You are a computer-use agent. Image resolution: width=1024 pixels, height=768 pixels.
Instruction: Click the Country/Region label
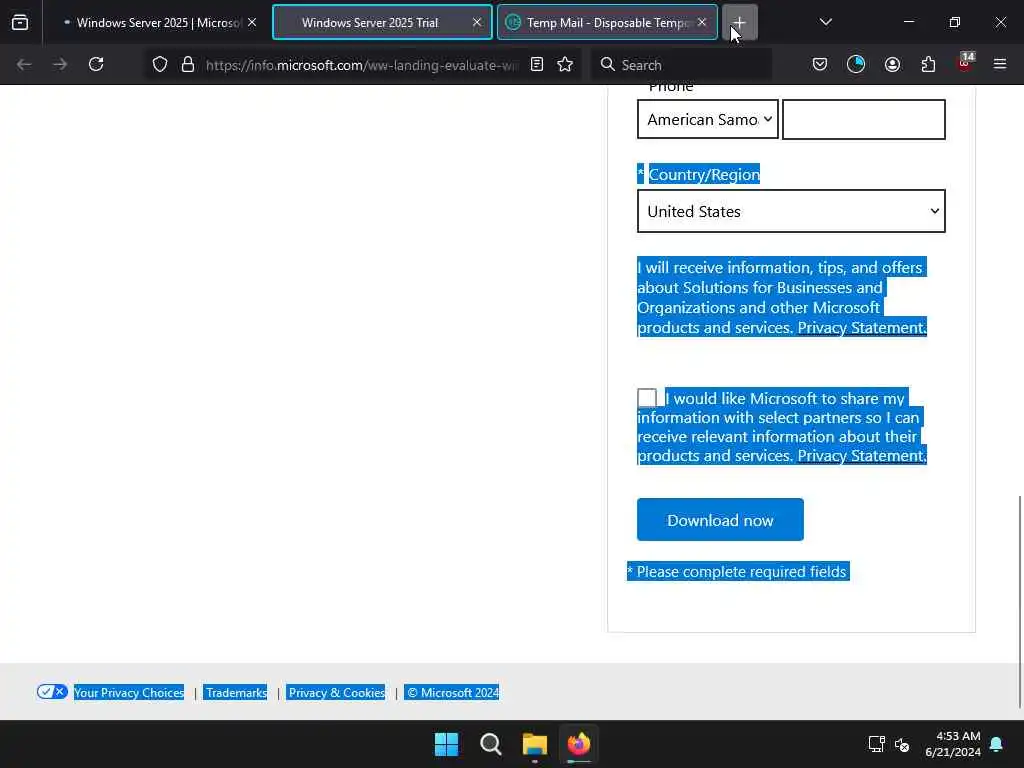coord(704,174)
